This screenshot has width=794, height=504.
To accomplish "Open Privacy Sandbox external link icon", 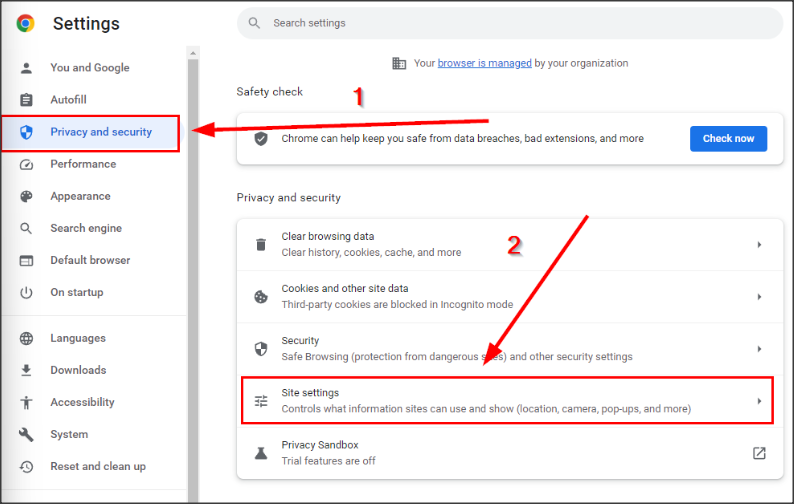I will tap(759, 453).
